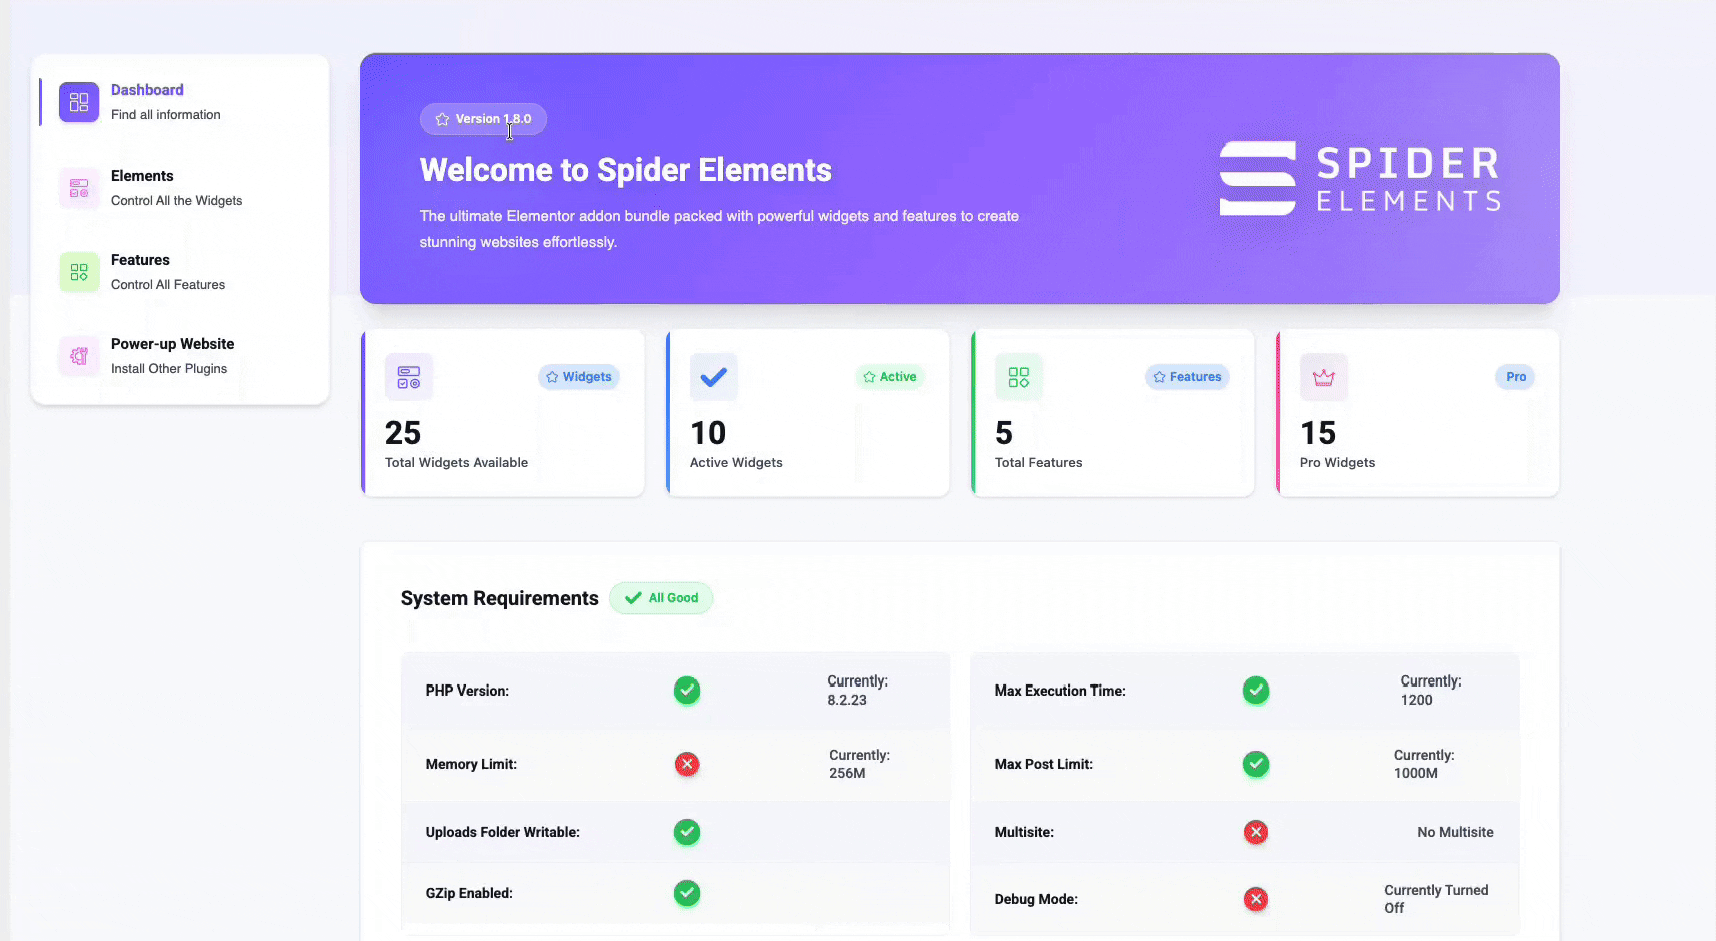Open the Dashboard sidebar icon
The height and width of the screenshot is (941, 1716).
point(79,102)
